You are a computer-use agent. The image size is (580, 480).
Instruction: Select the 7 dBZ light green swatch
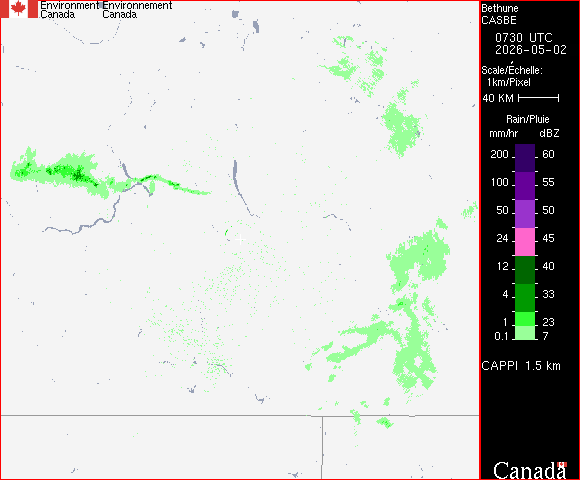tap(525, 333)
